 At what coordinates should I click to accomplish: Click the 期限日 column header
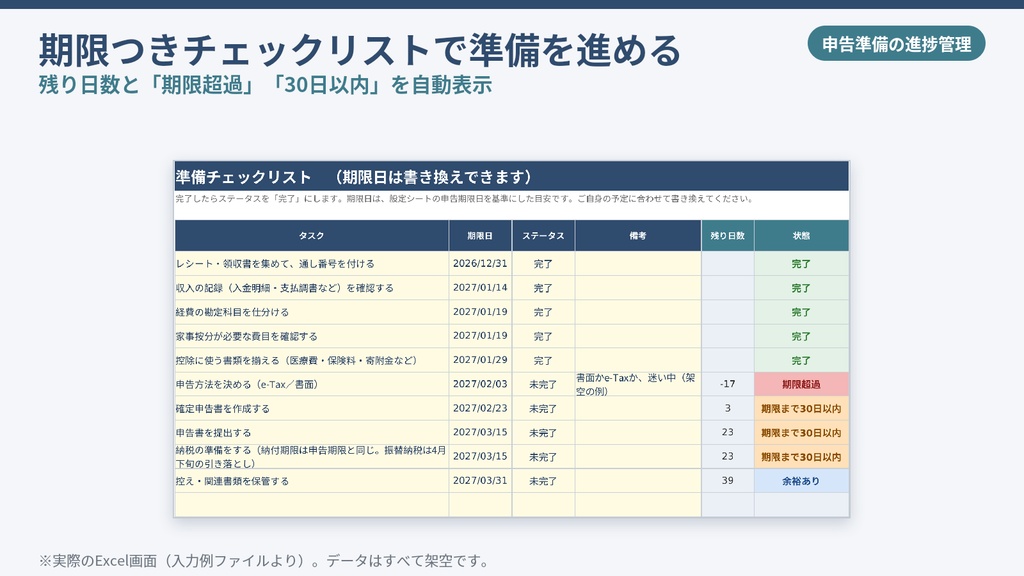pos(480,236)
